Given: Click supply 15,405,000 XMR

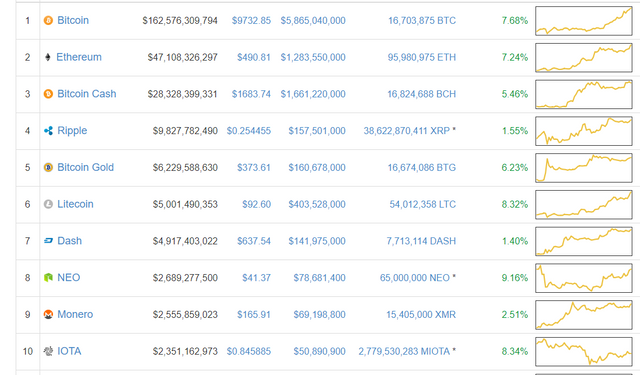Looking at the screenshot, I should point(421,314).
